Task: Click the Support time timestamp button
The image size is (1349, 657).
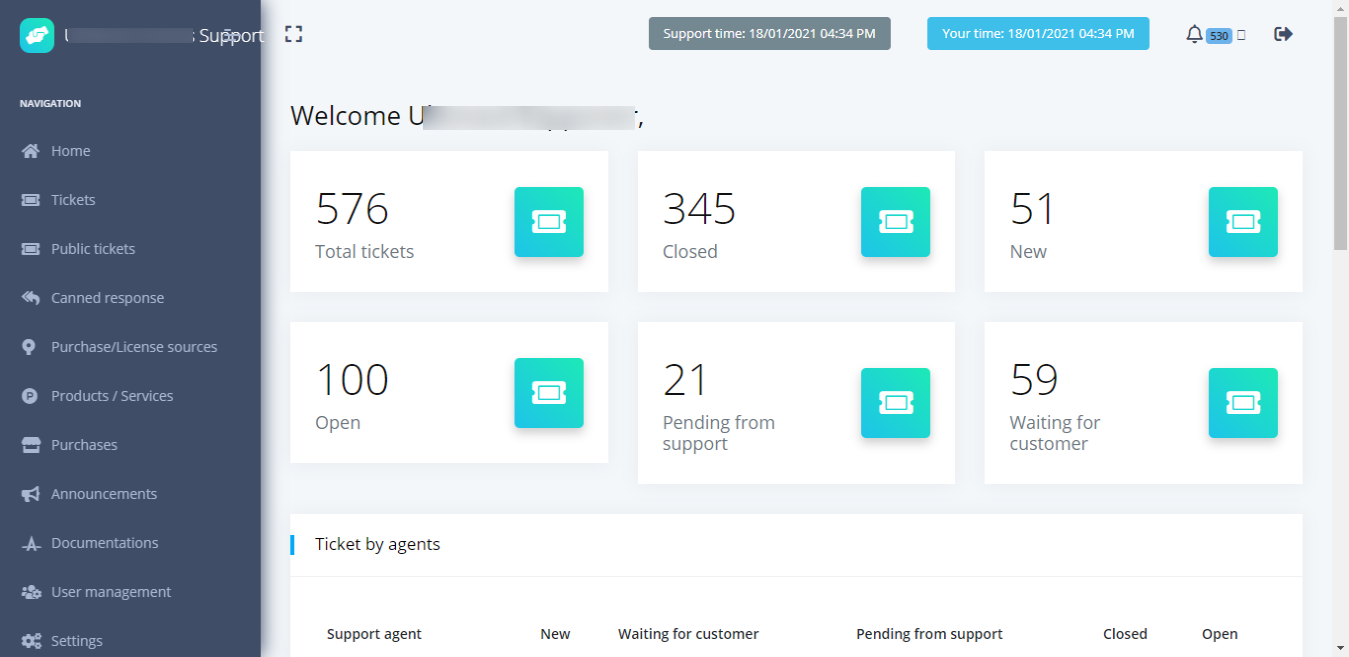Action: [x=769, y=33]
